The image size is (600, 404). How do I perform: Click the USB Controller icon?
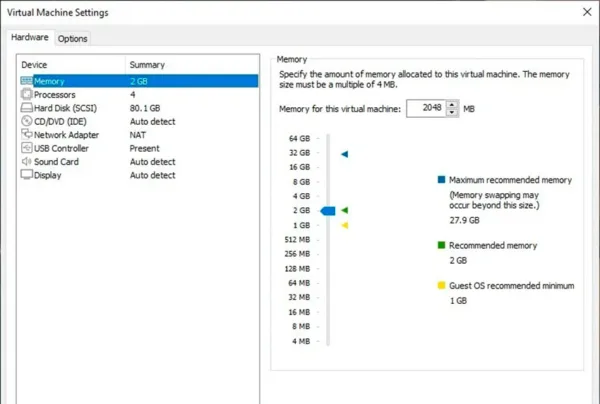click(26, 148)
